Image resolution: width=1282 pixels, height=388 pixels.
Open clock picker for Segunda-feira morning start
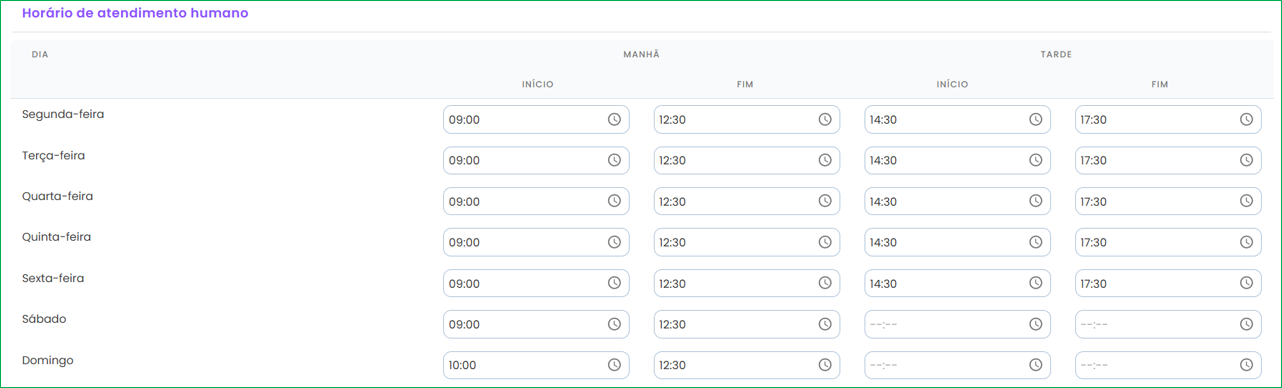[614, 119]
